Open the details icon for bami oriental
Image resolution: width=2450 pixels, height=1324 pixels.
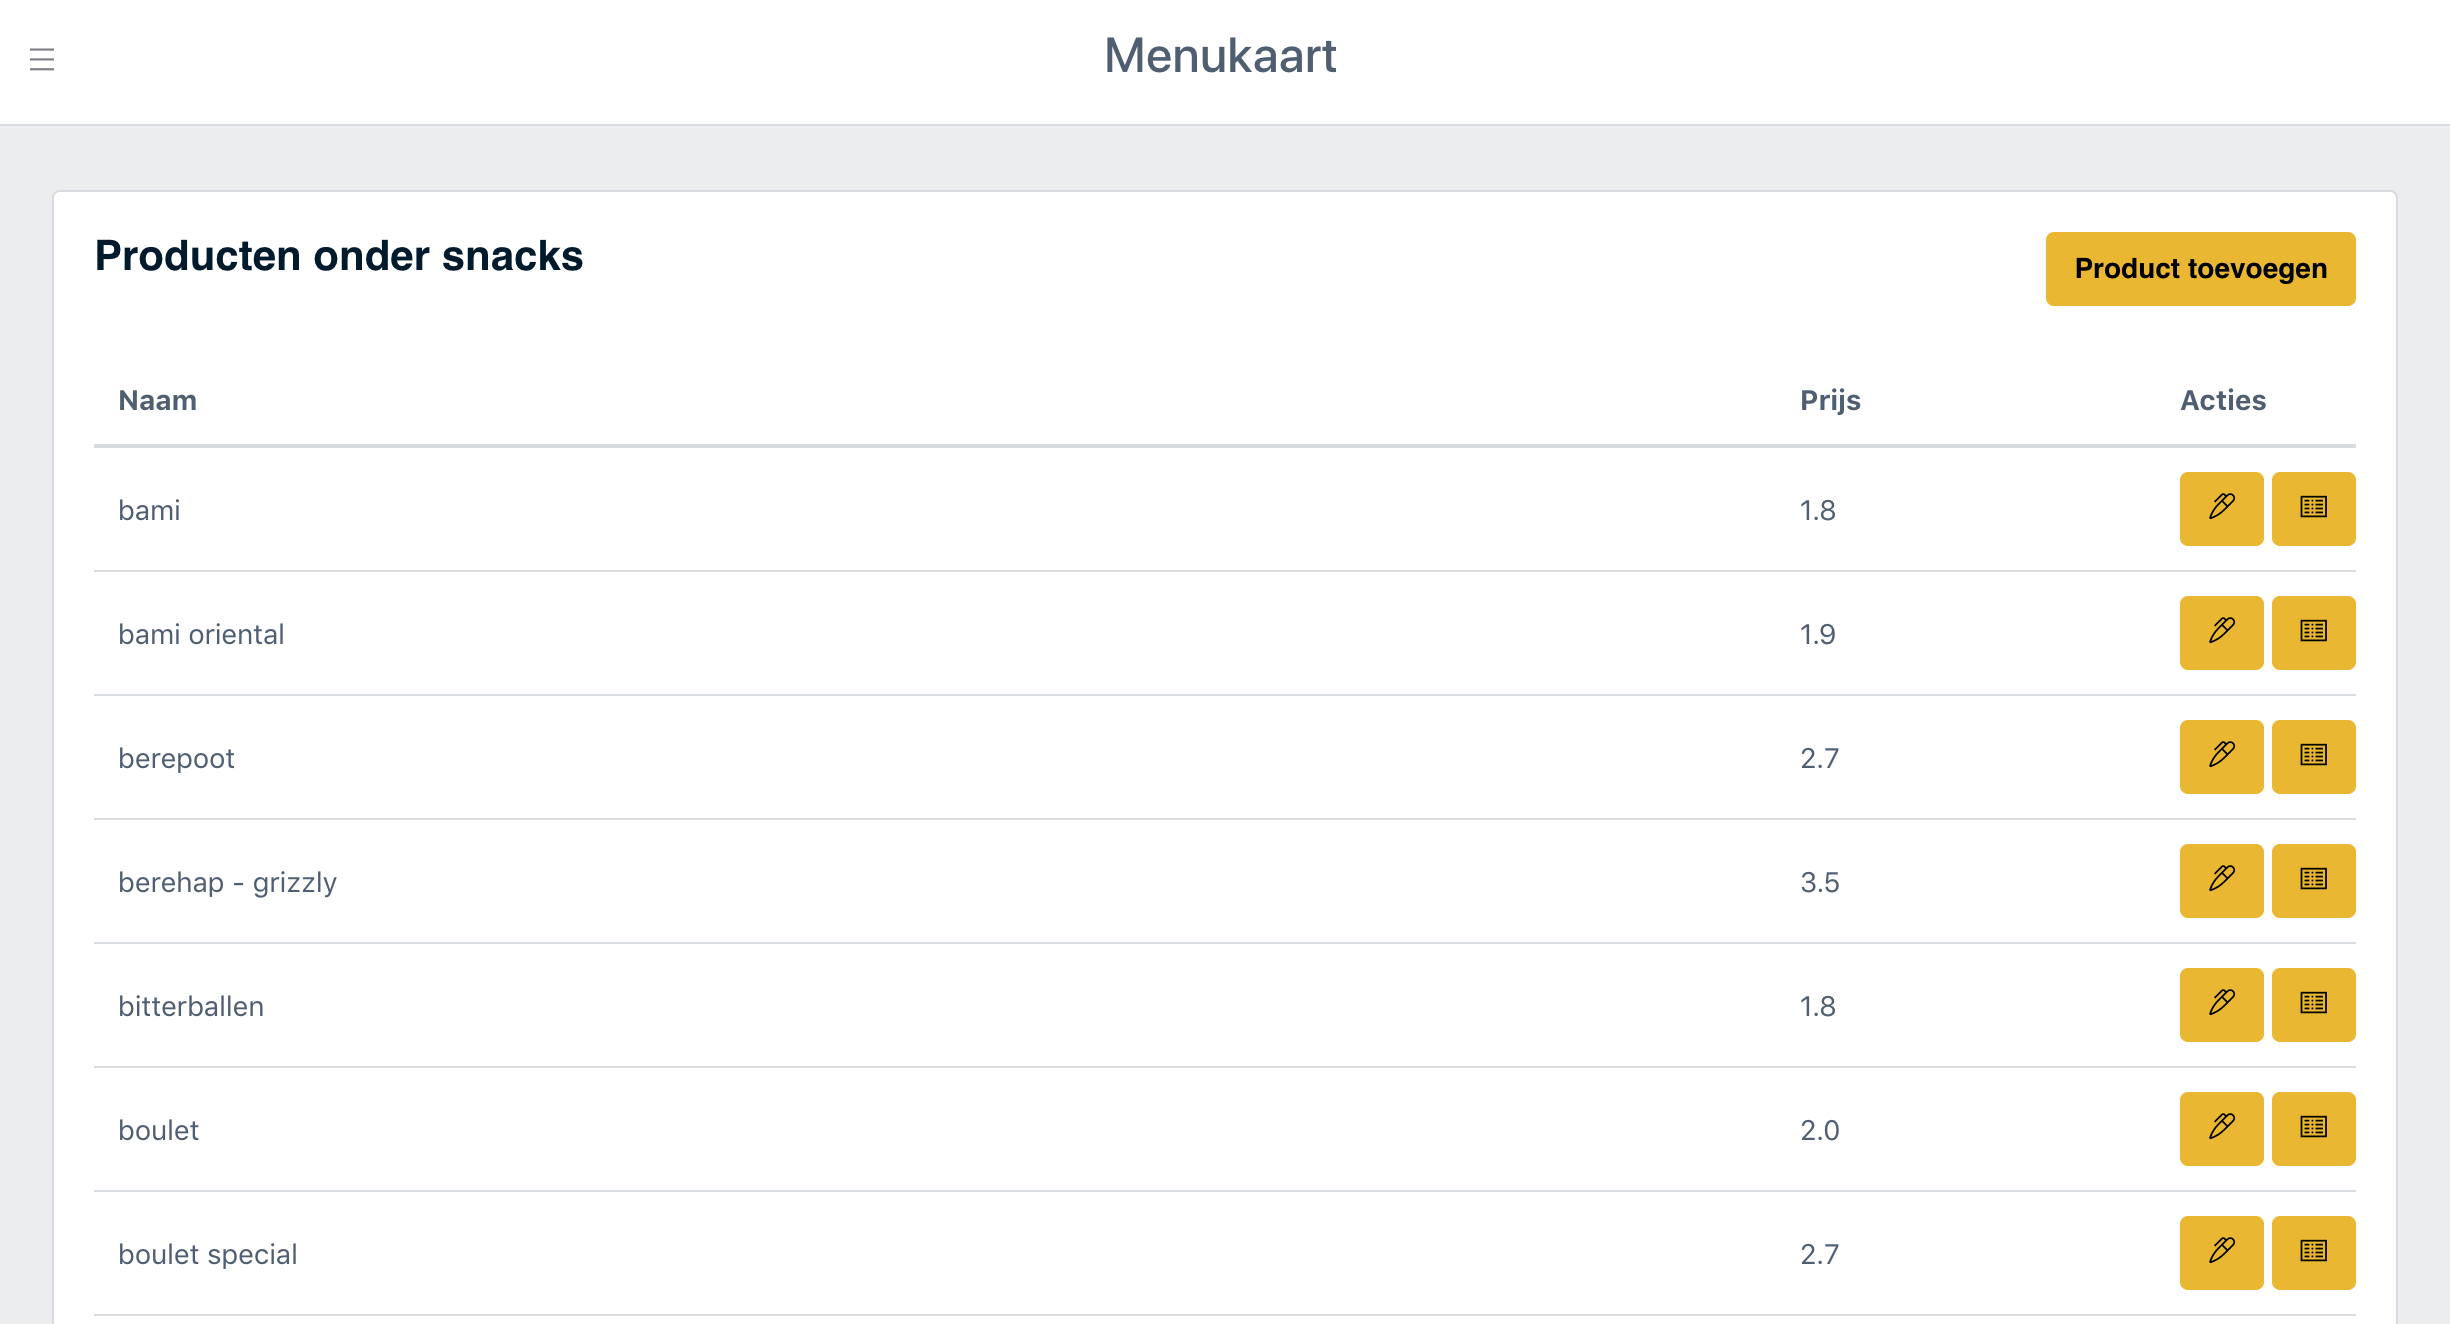click(2313, 632)
